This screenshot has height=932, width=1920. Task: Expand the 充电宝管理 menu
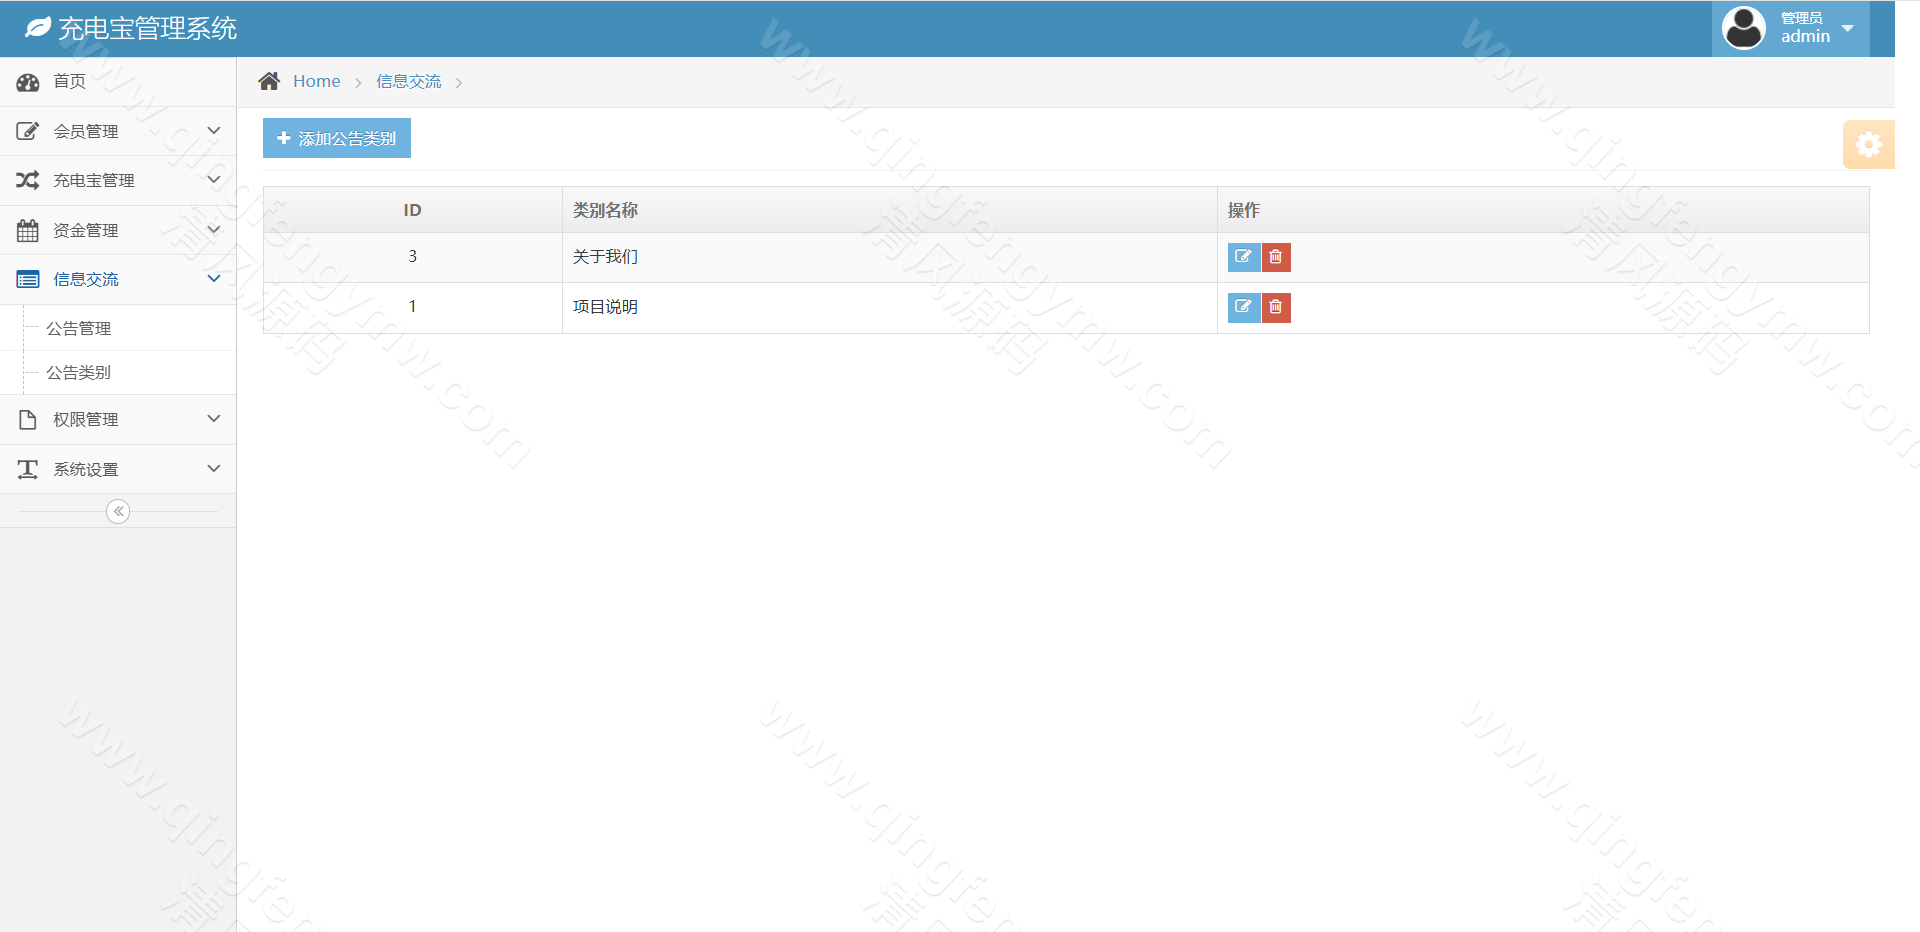tap(117, 180)
